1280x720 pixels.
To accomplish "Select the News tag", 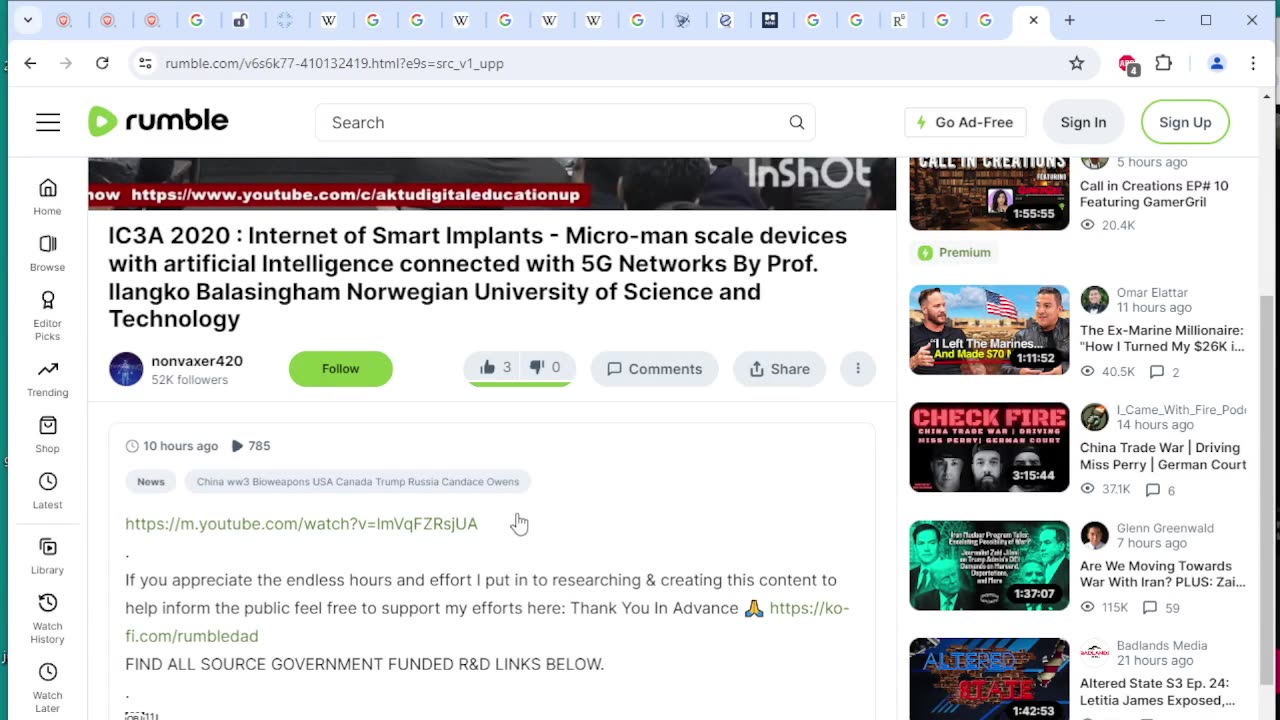I will click(151, 482).
